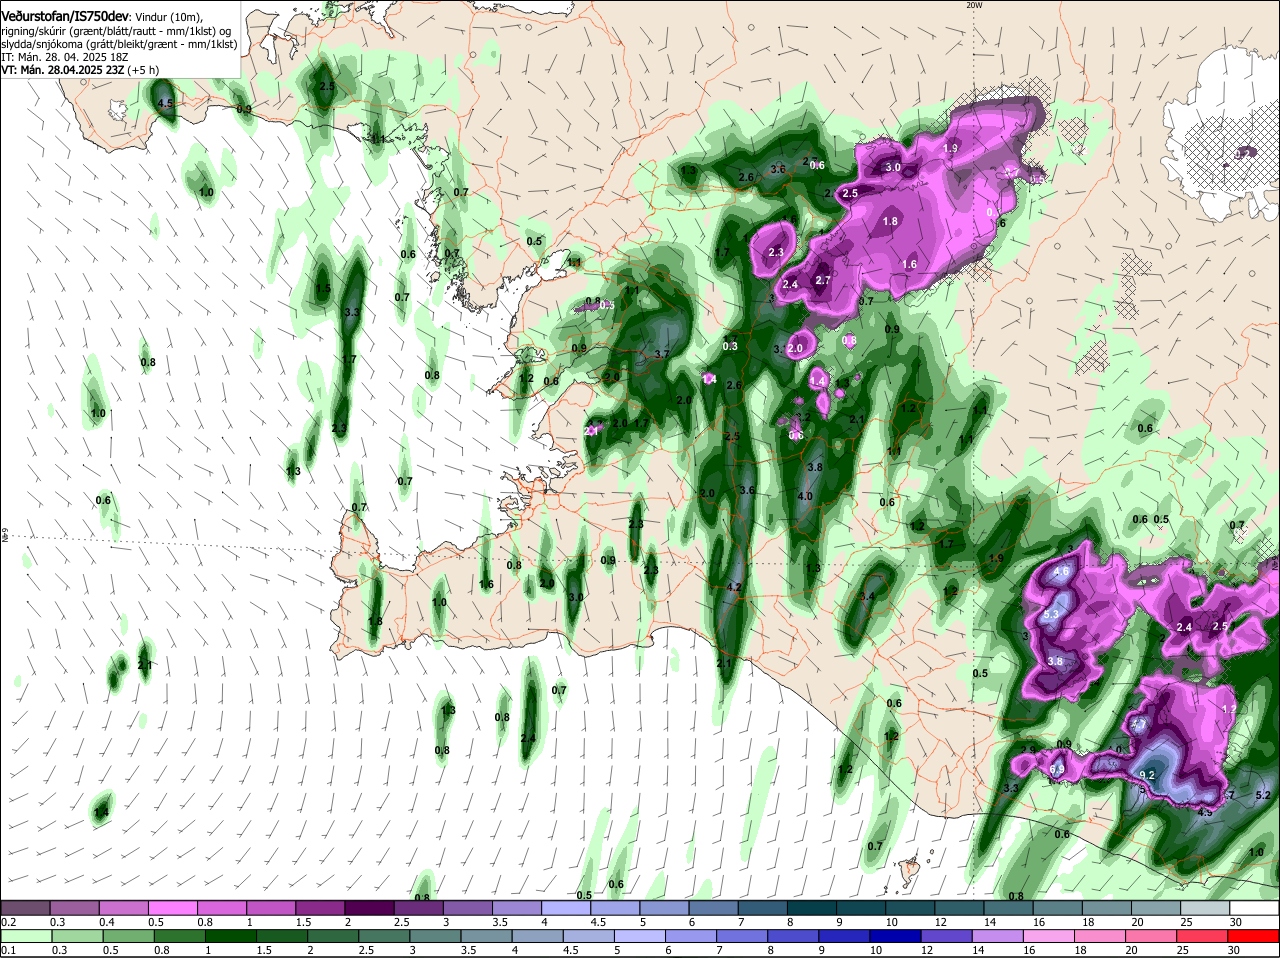Click dark purple upper legend swatch between 2 and 2.5
1280x958 pixels.
coord(370,908)
